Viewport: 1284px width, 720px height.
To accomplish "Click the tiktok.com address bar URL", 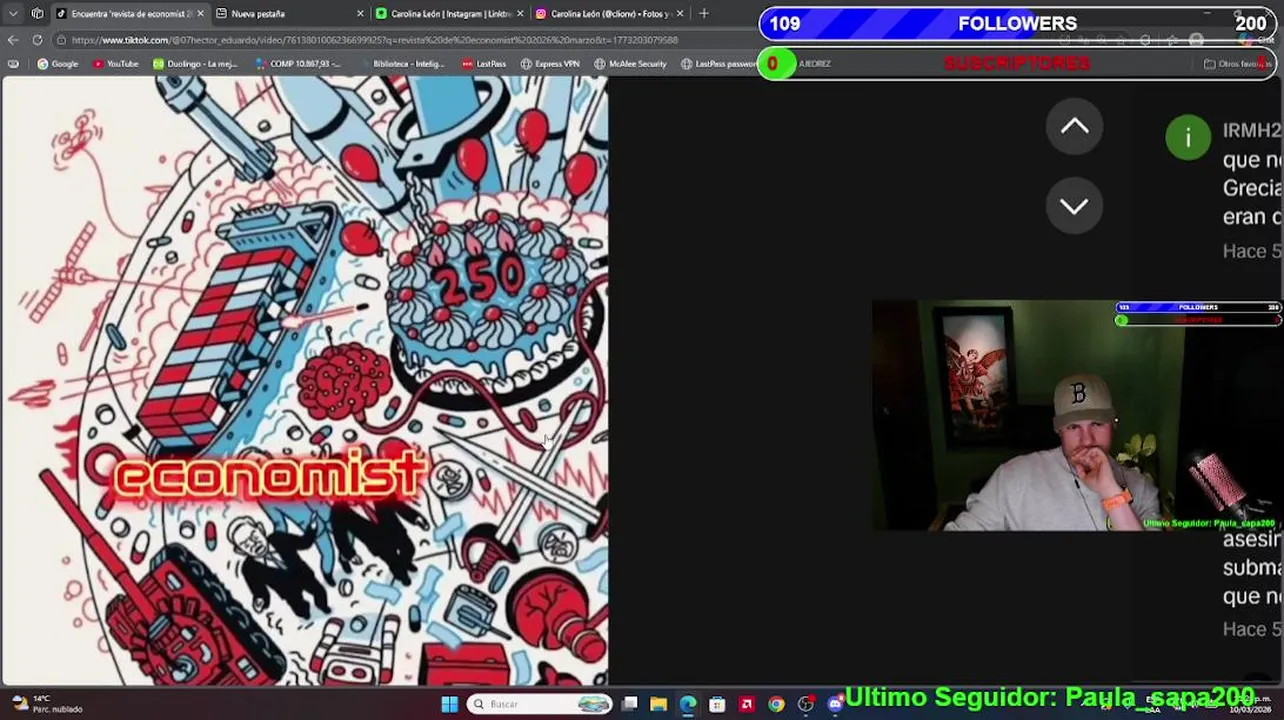I will click(x=375, y=40).
